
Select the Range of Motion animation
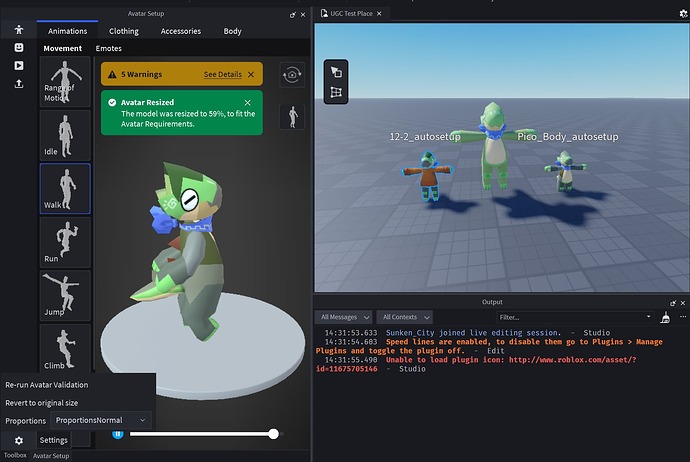65,82
